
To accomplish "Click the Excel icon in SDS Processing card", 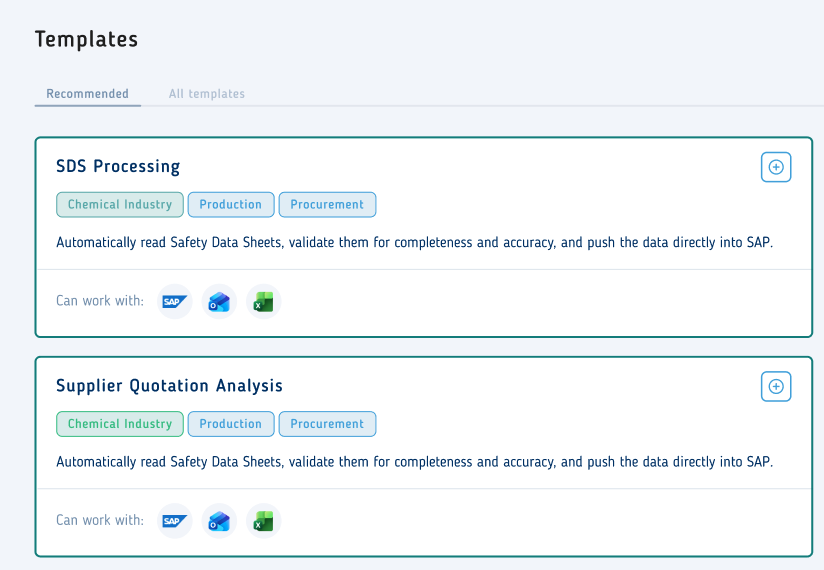I will click(264, 302).
